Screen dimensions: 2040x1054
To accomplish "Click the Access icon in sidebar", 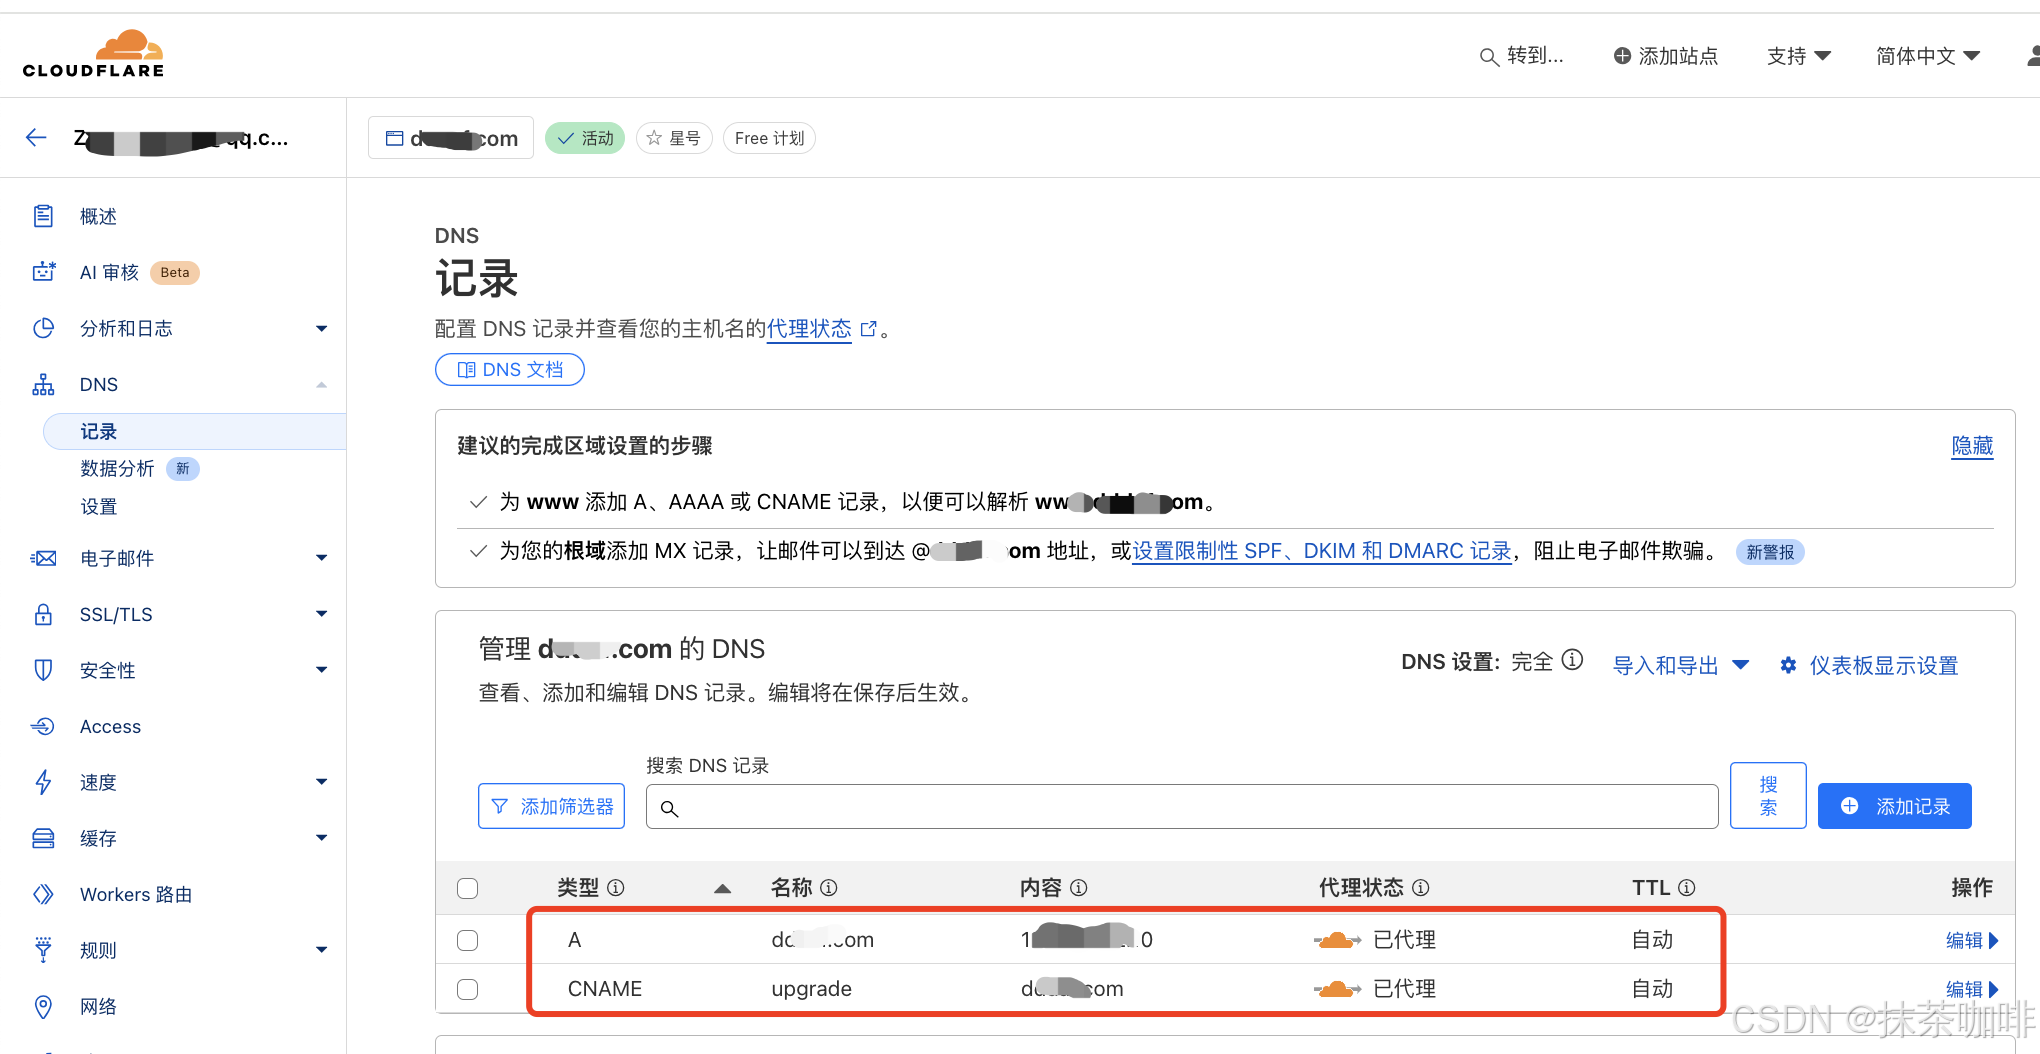I will tap(43, 726).
